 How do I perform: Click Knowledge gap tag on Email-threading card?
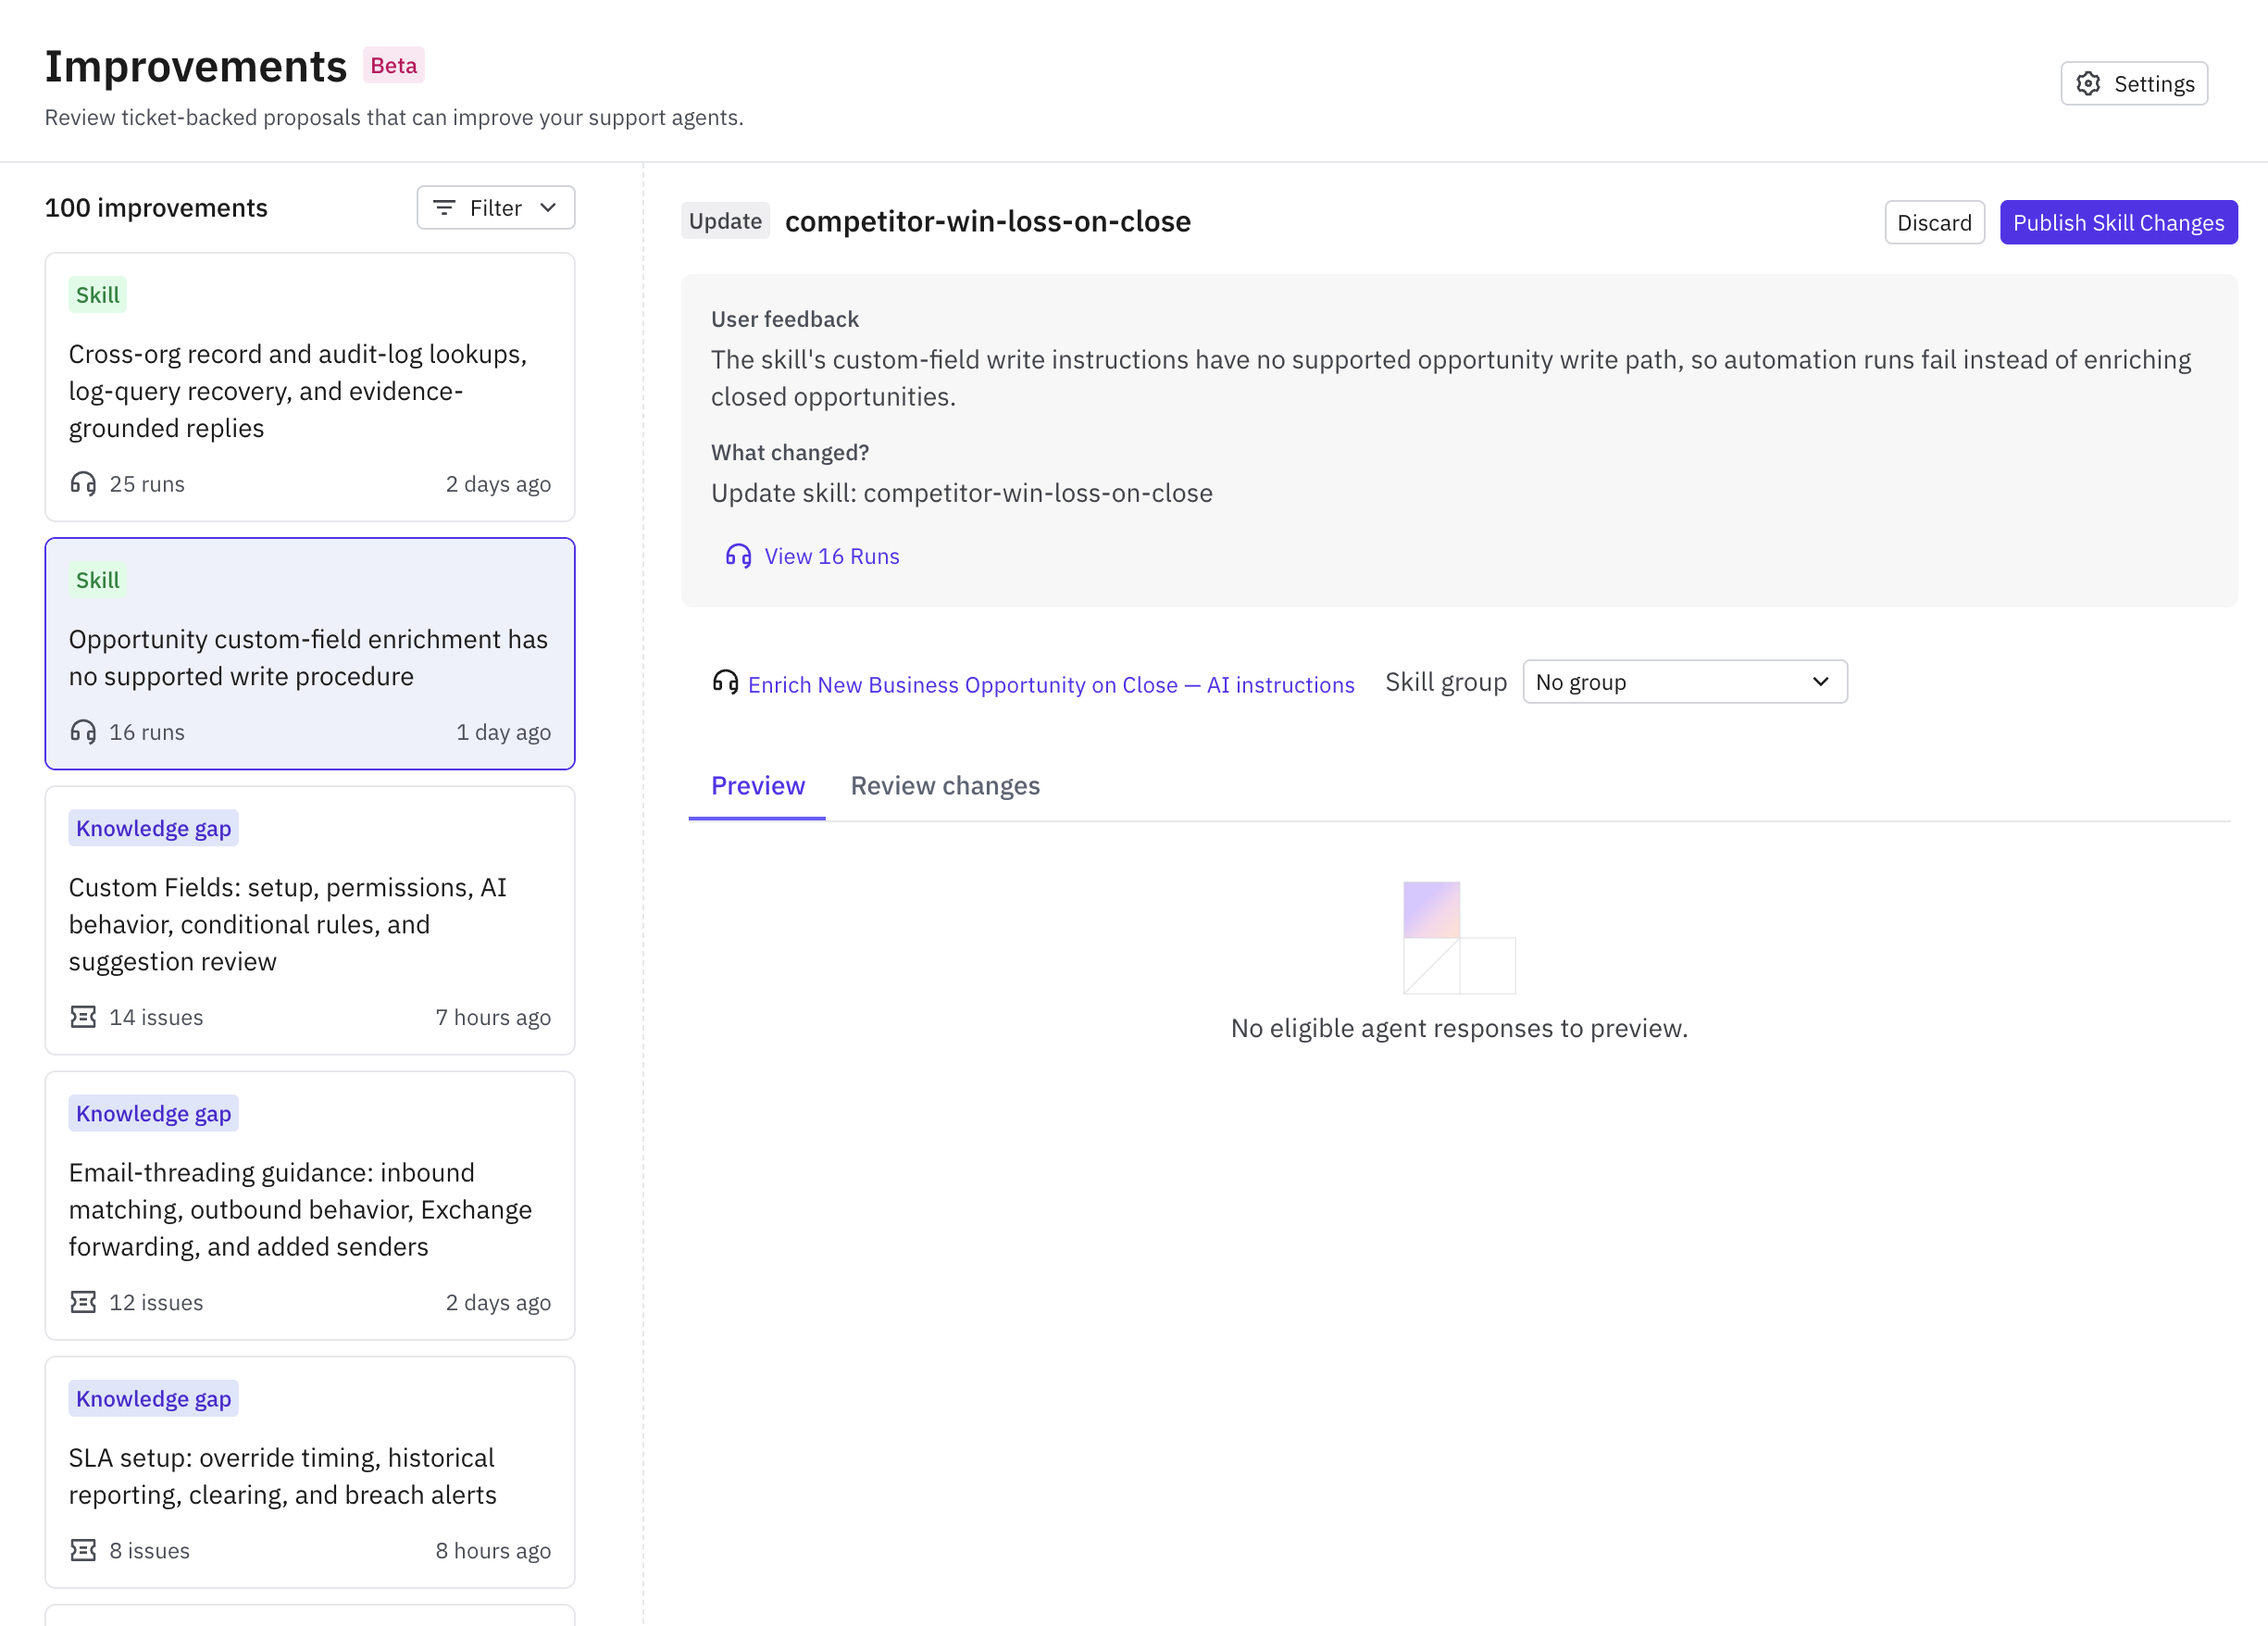click(154, 1113)
